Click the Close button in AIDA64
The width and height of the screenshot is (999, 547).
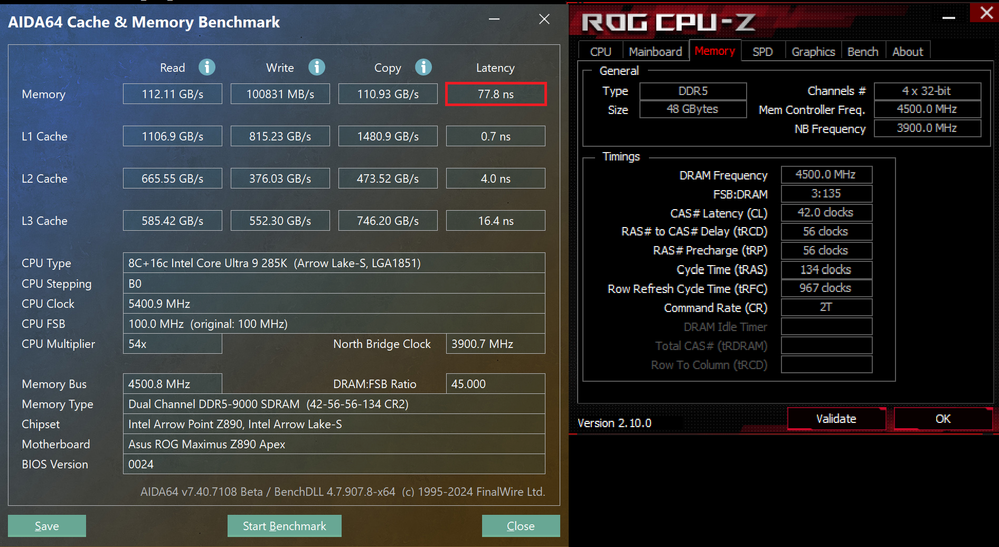(x=521, y=526)
